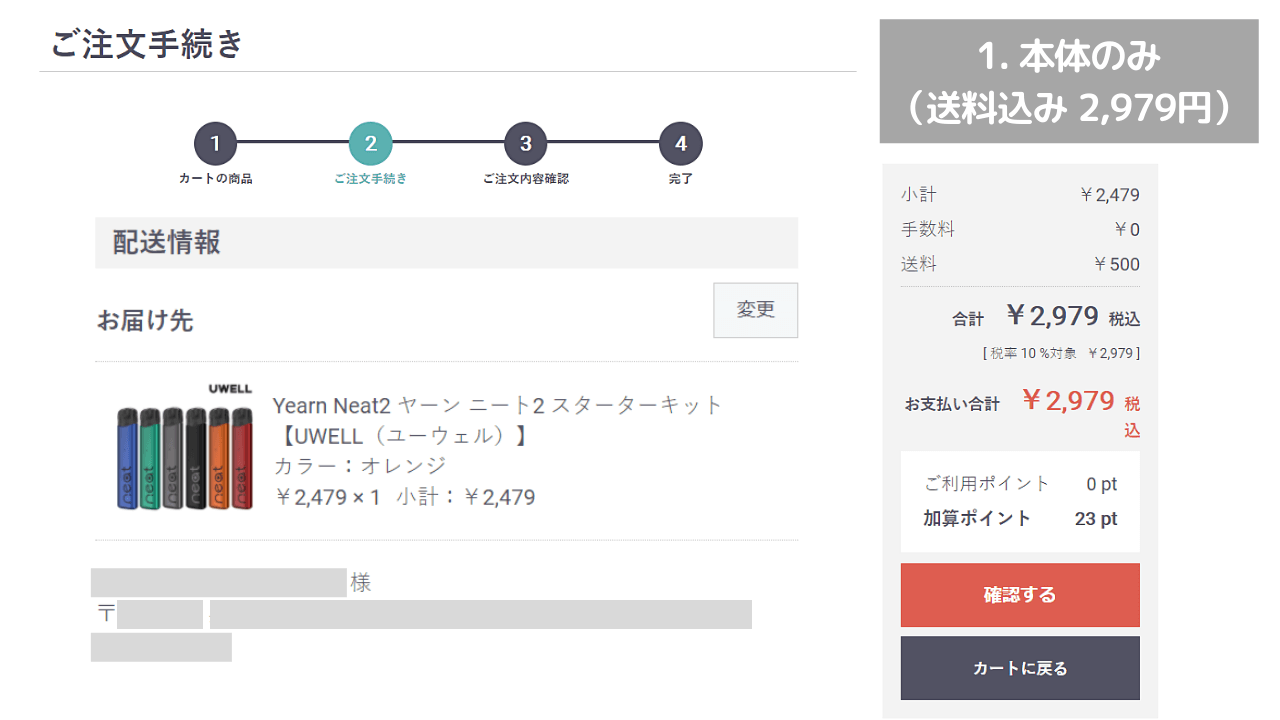Click the 加算ポイント 23 pt row

click(x=1020, y=518)
